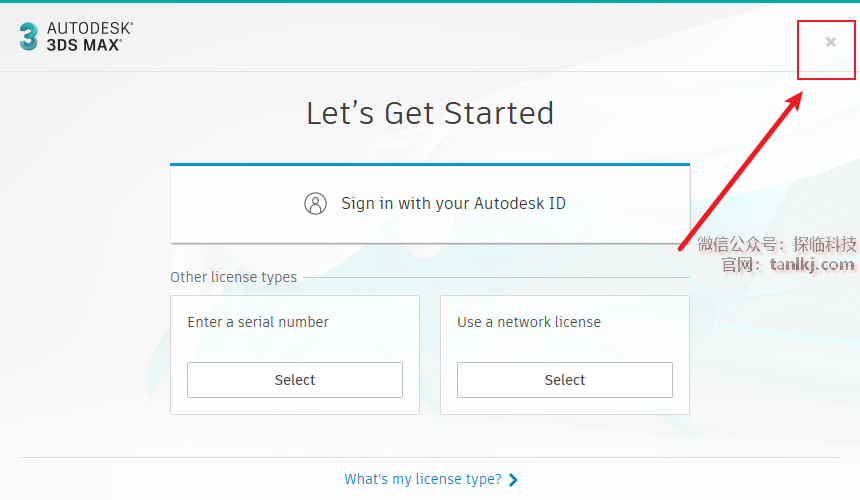Click the Enter a serial number label

pyautogui.click(x=258, y=322)
